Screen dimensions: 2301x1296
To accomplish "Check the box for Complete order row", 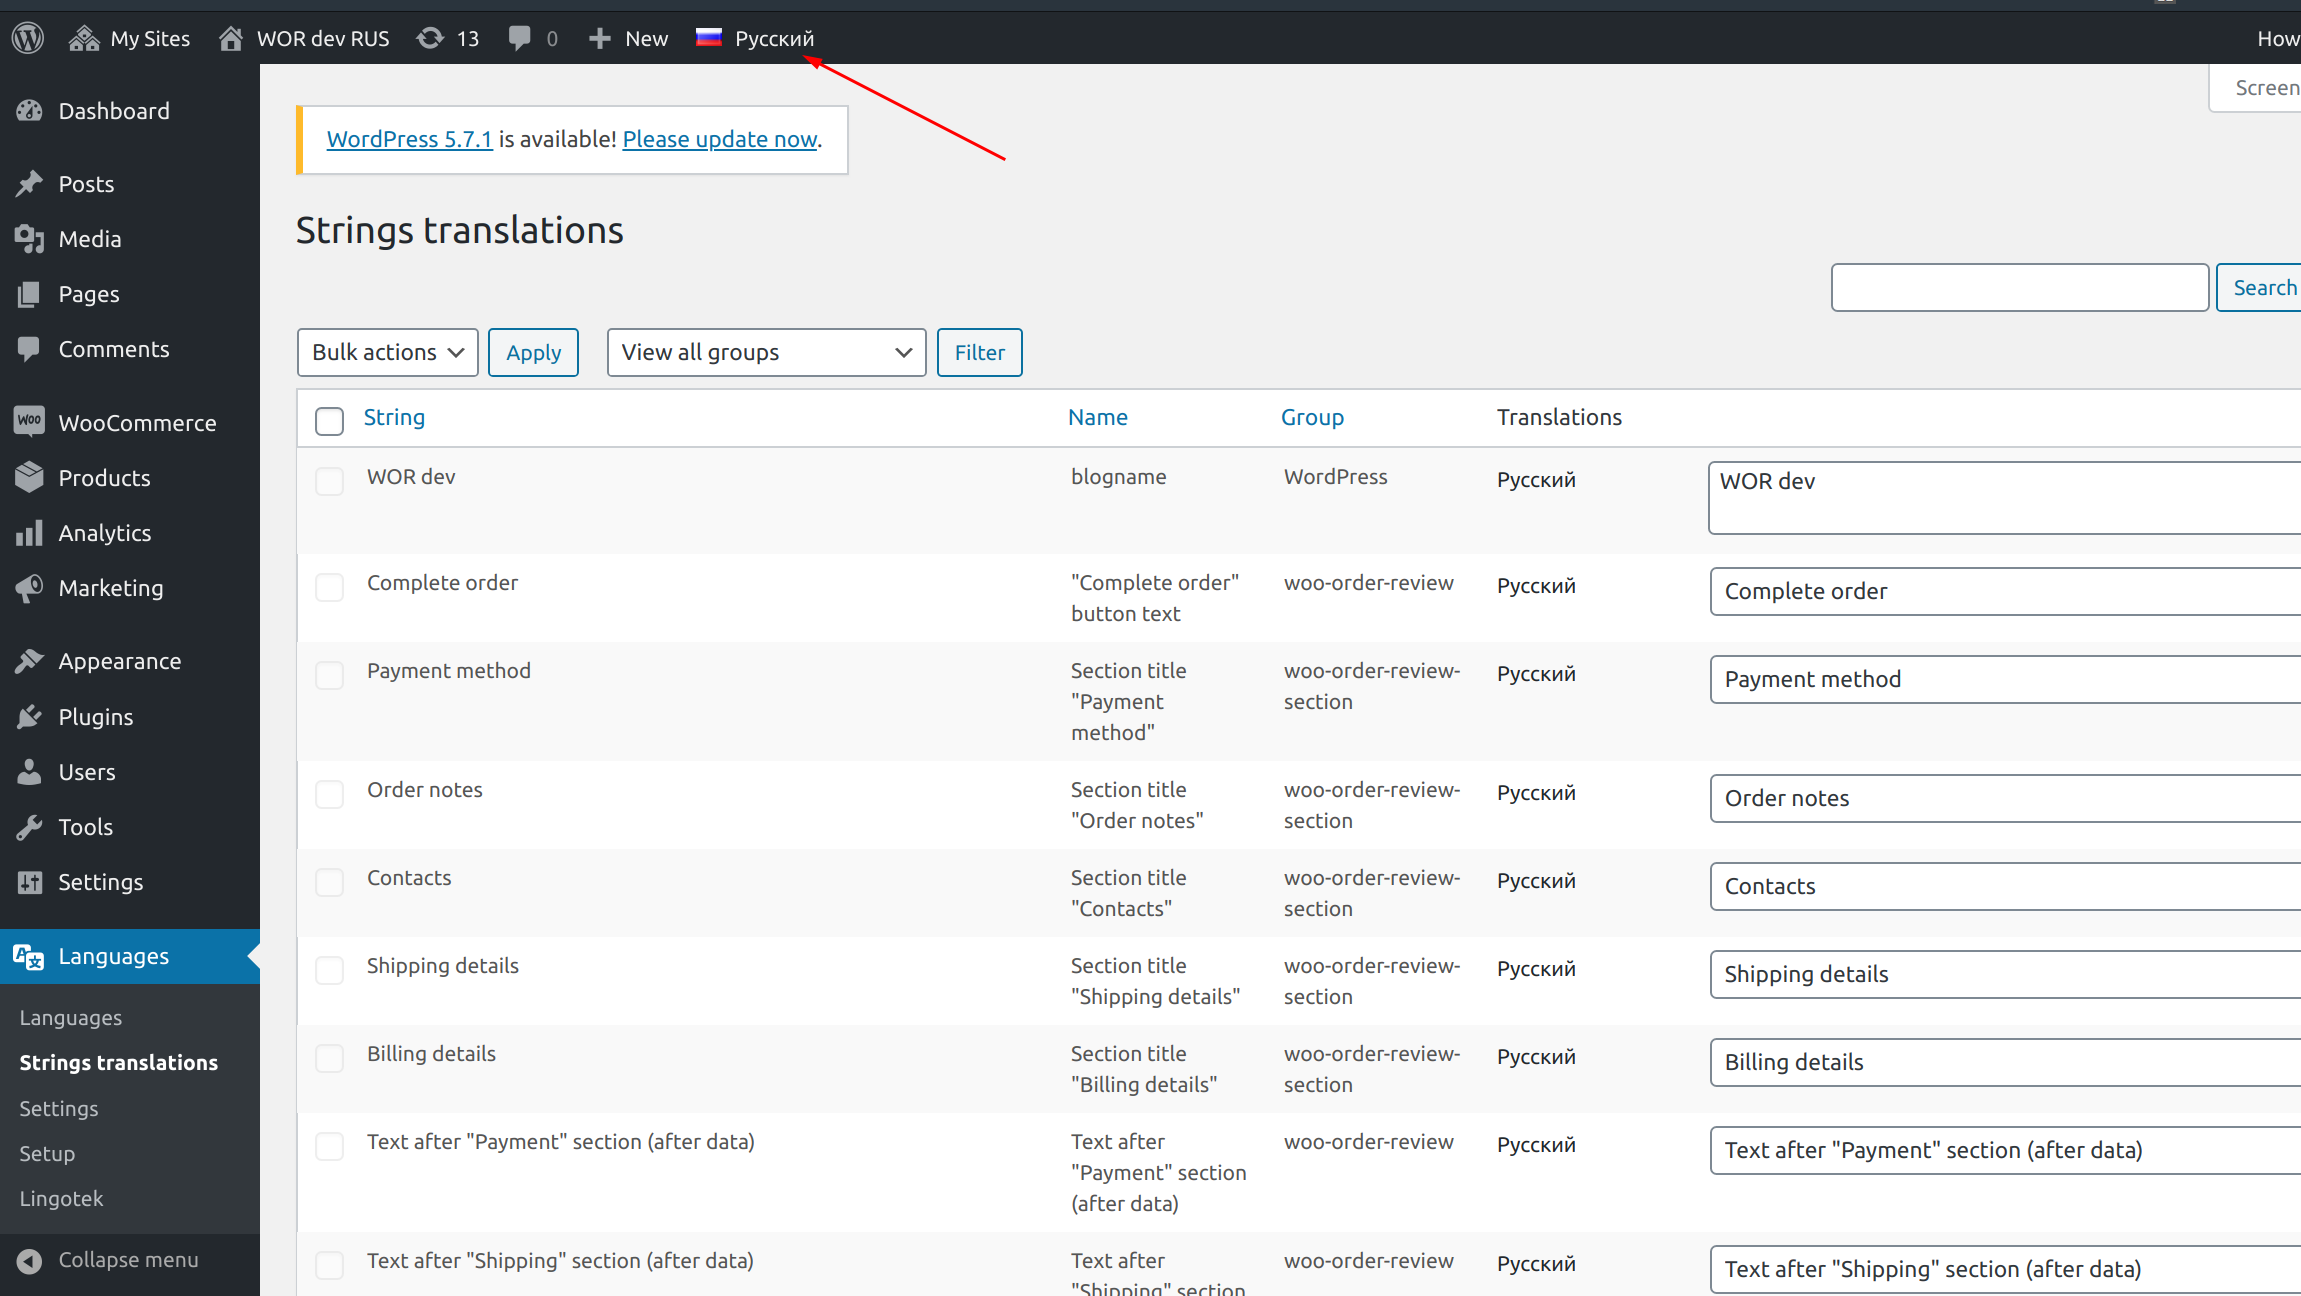I will pos(329,587).
